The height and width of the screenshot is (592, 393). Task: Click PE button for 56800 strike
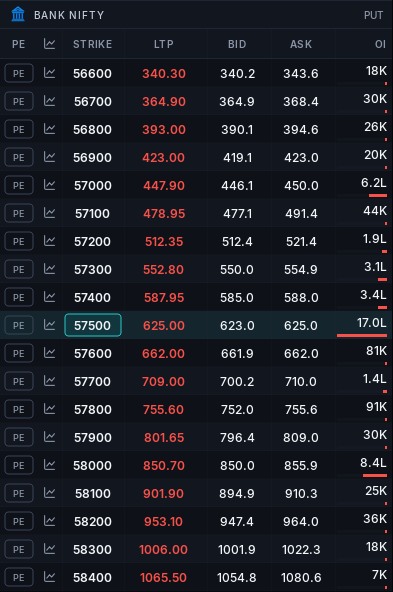(x=19, y=129)
